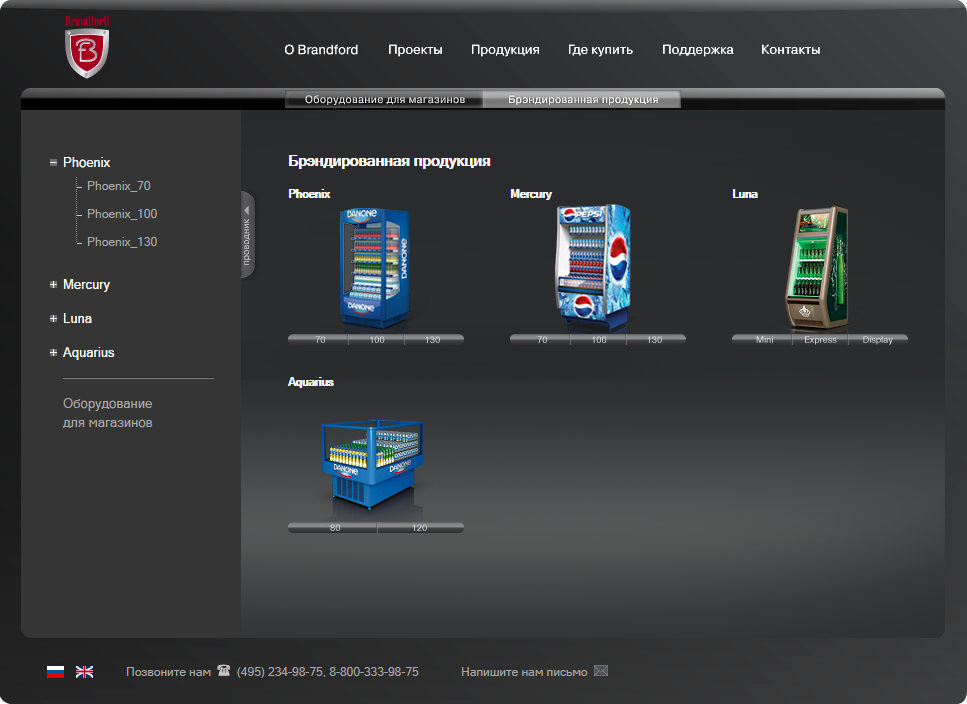Click the Aquarius island cooler image
The height and width of the screenshot is (704, 967).
pos(372,465)
